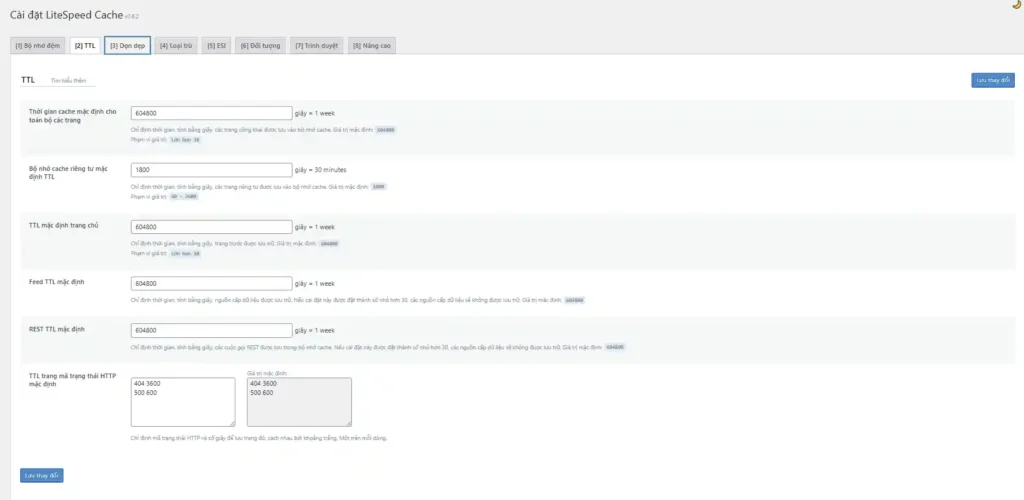Click the Bộ nhớ cache riêng tư label
The image size is (1024, 500).
pyautogui.click(x=69, y=172)
